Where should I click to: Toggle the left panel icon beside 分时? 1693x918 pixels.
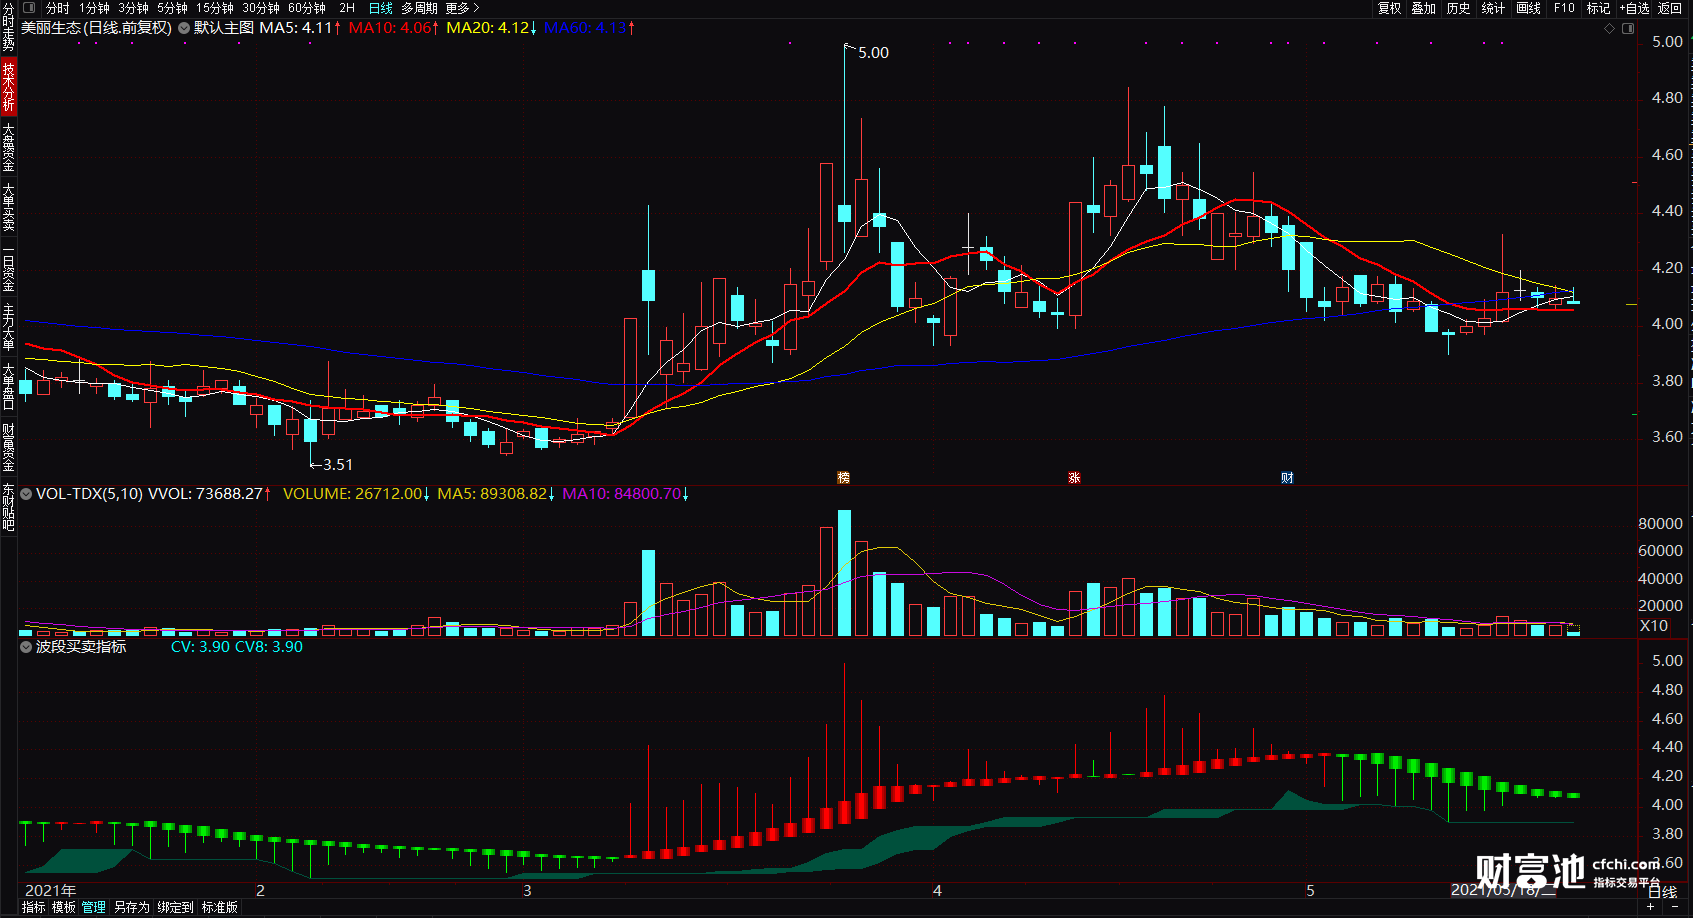(x=29, y=8)
